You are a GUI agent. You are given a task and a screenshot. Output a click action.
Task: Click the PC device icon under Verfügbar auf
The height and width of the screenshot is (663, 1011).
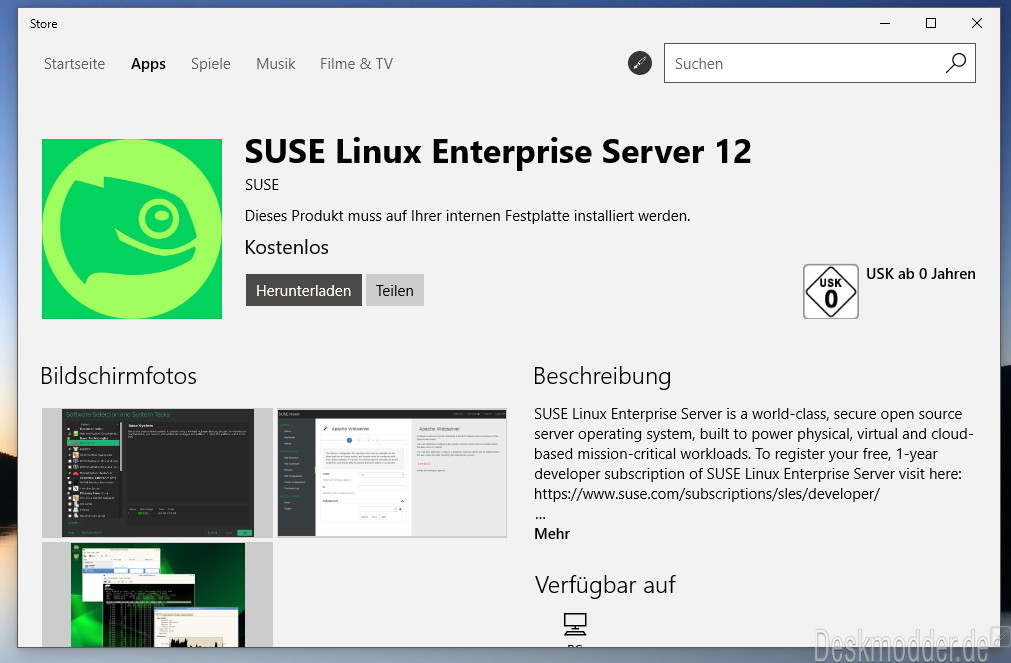click(574, 624)
